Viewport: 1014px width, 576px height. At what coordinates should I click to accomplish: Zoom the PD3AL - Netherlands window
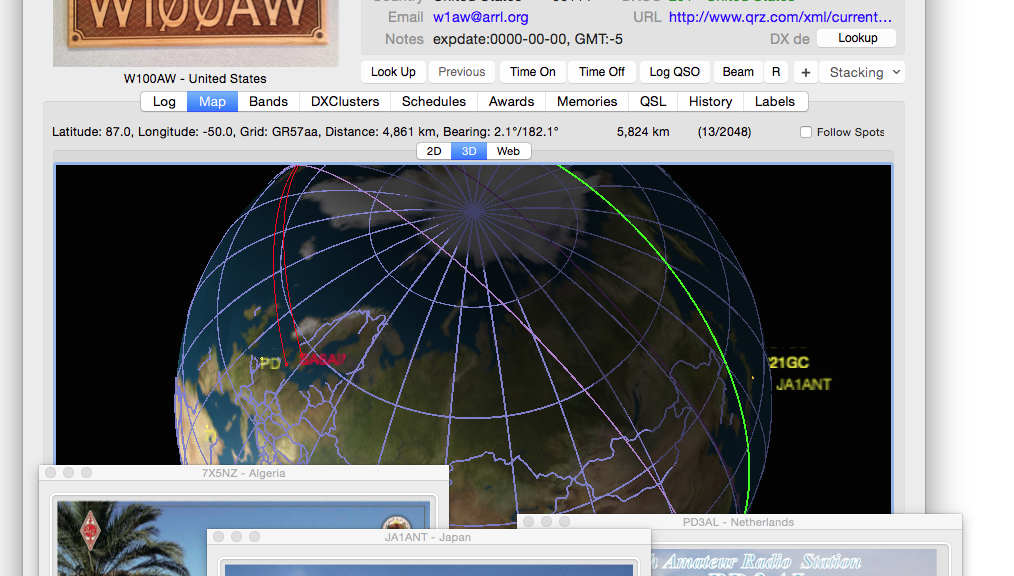click(x=565, y=522)
